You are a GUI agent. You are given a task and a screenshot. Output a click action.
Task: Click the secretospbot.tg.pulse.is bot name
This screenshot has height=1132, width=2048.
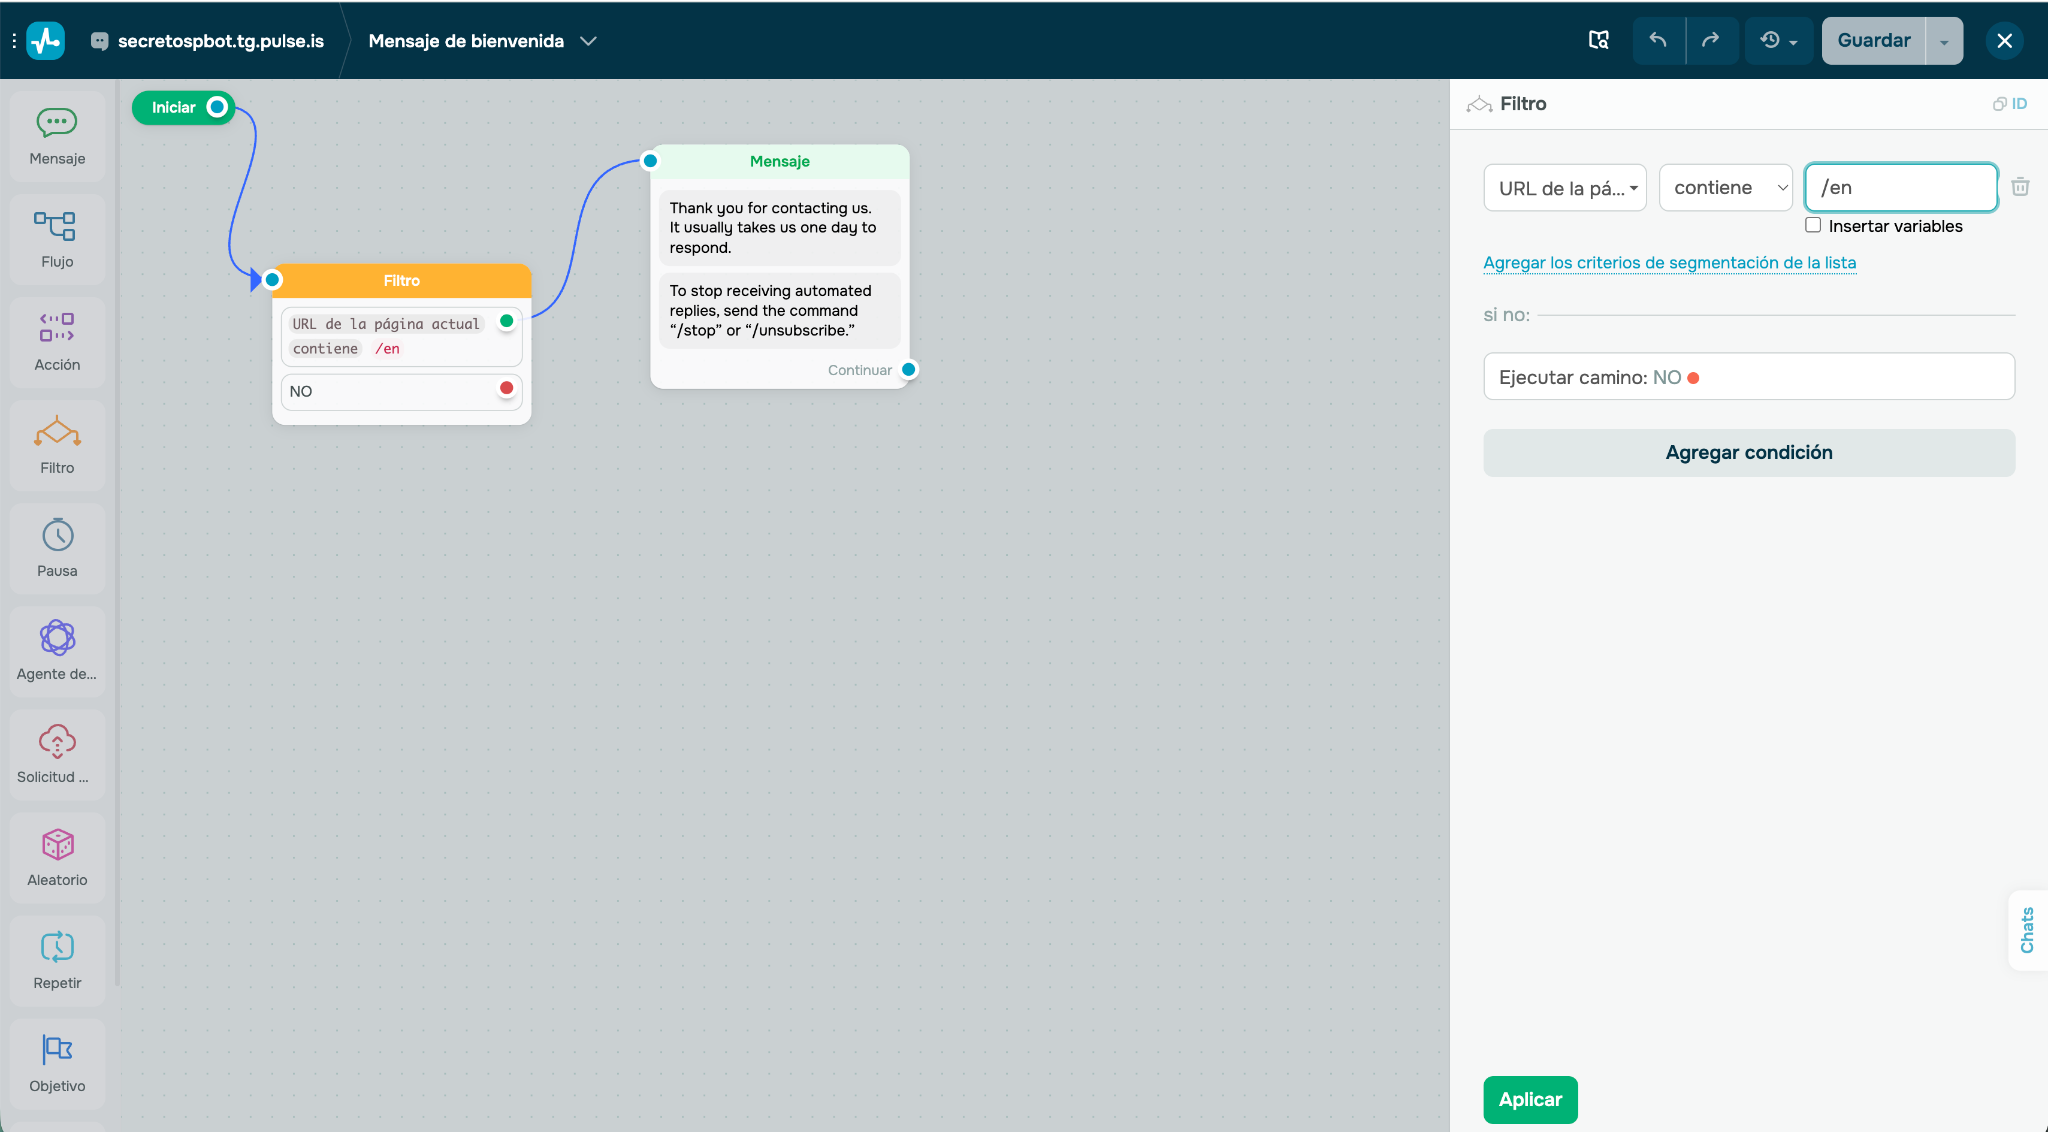point(220,41)
